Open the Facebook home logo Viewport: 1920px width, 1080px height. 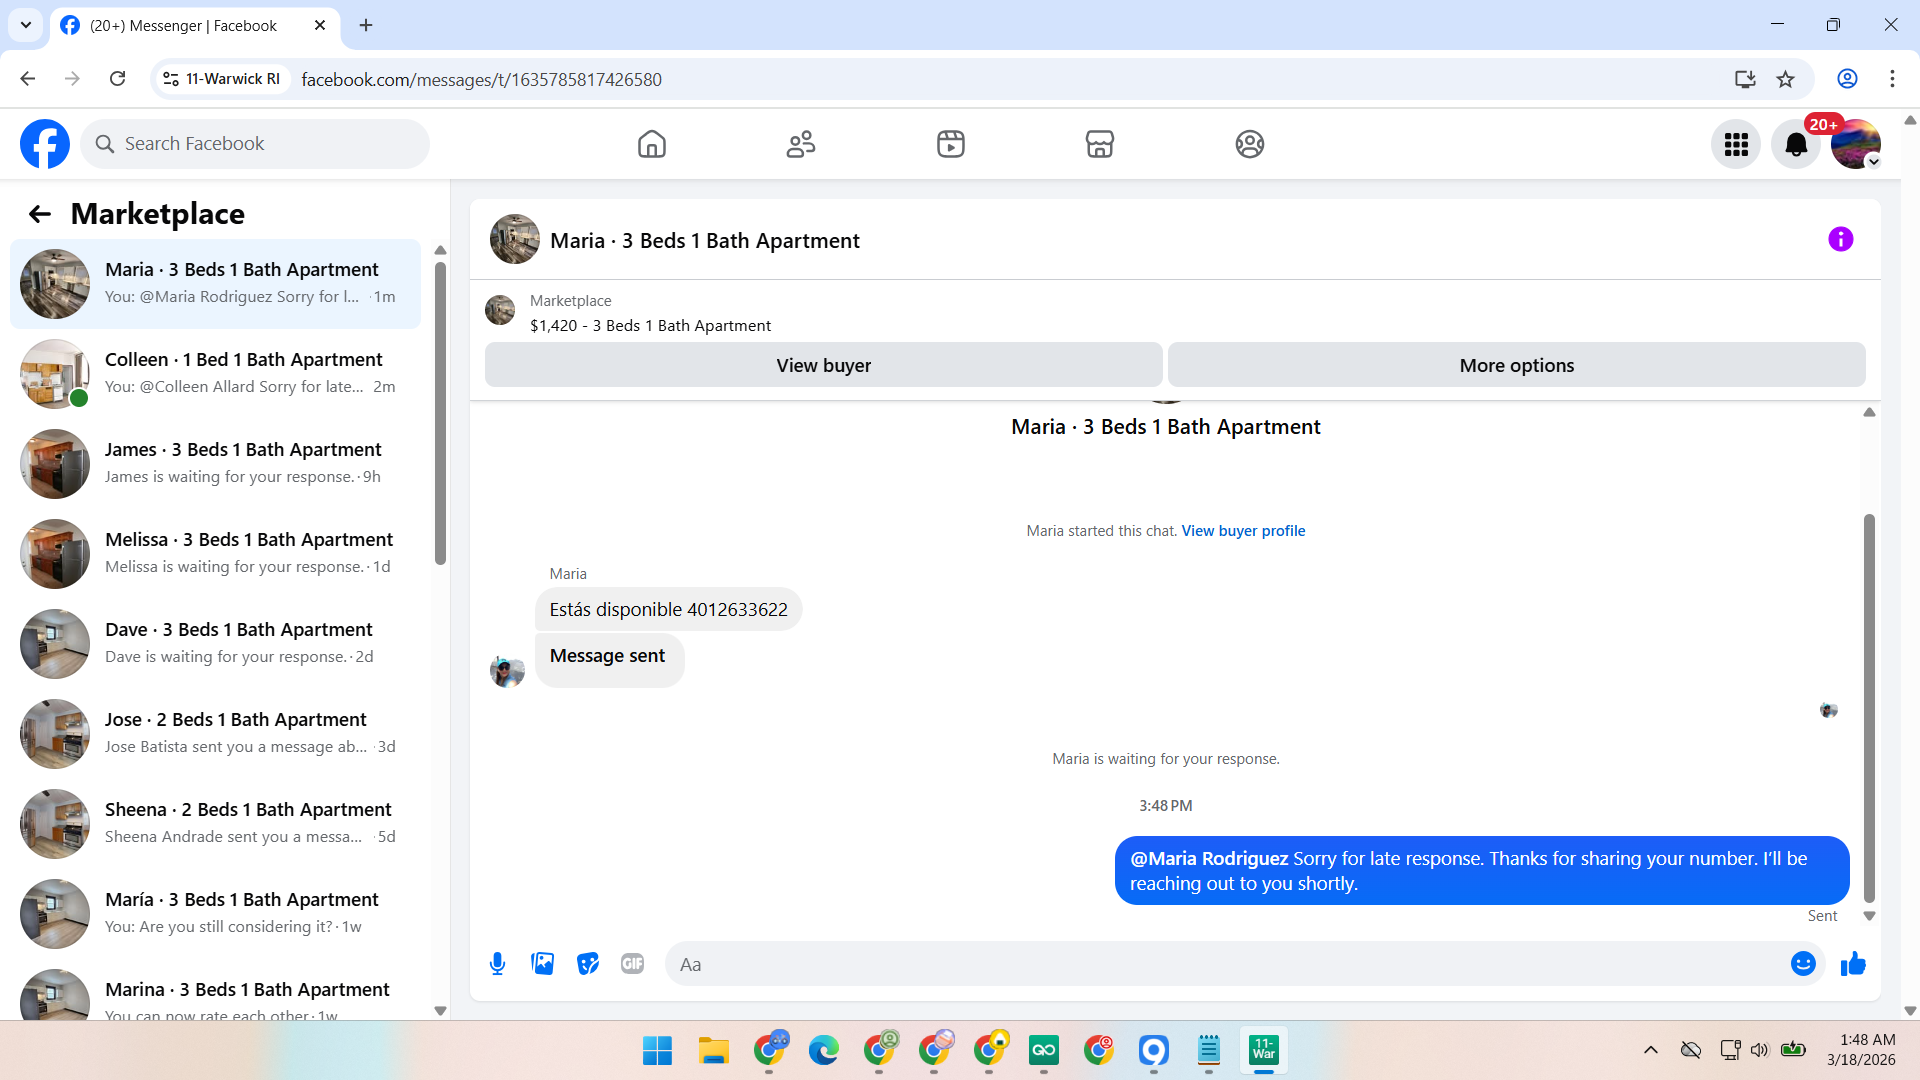45,144
